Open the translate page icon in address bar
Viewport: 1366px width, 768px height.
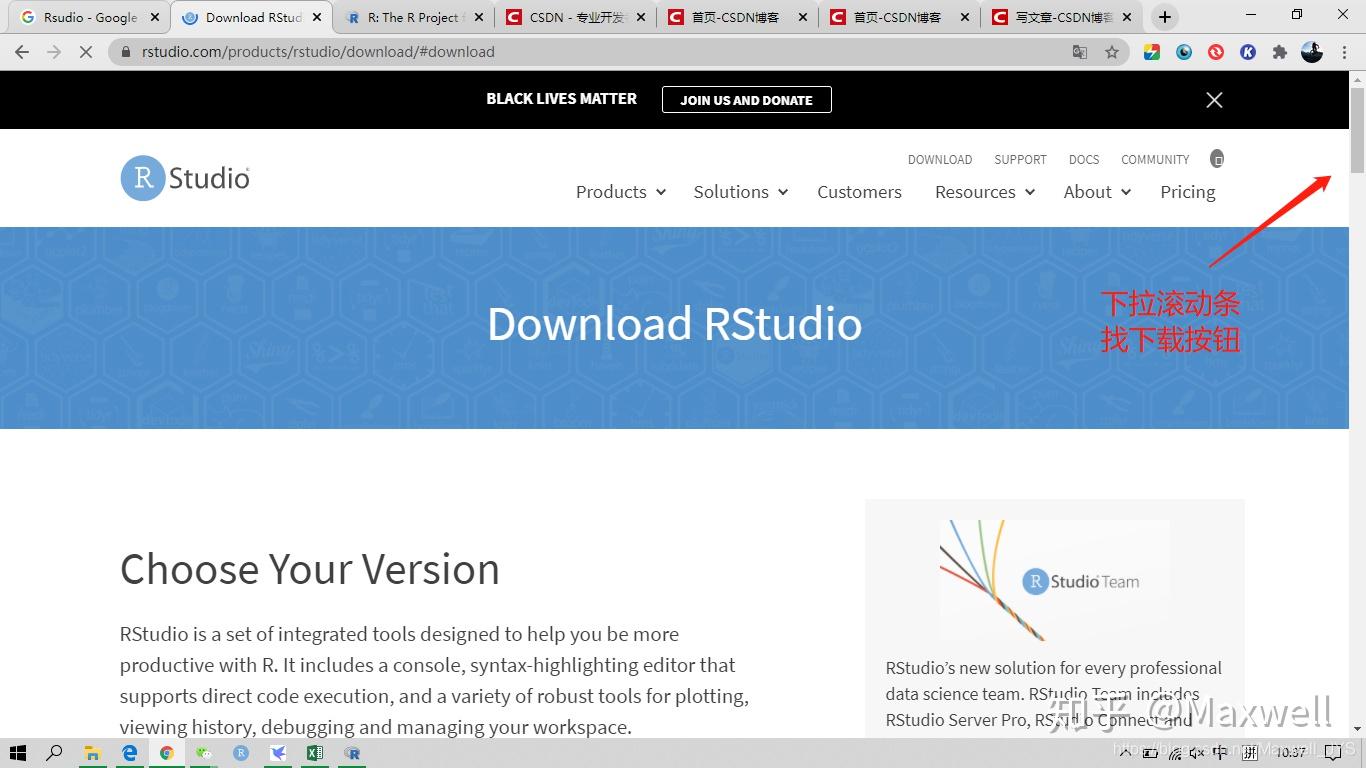click(1080, 51)
